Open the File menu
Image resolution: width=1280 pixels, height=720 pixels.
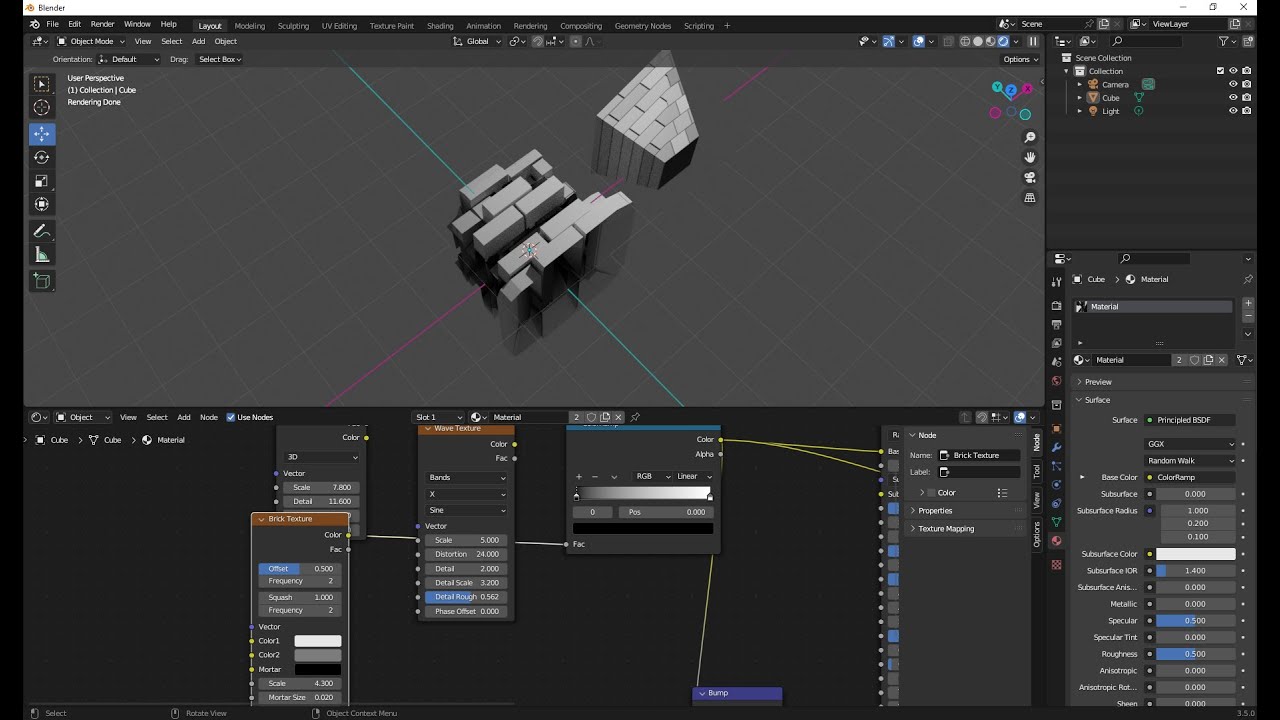pyautogui.click(x=52, y=24)
